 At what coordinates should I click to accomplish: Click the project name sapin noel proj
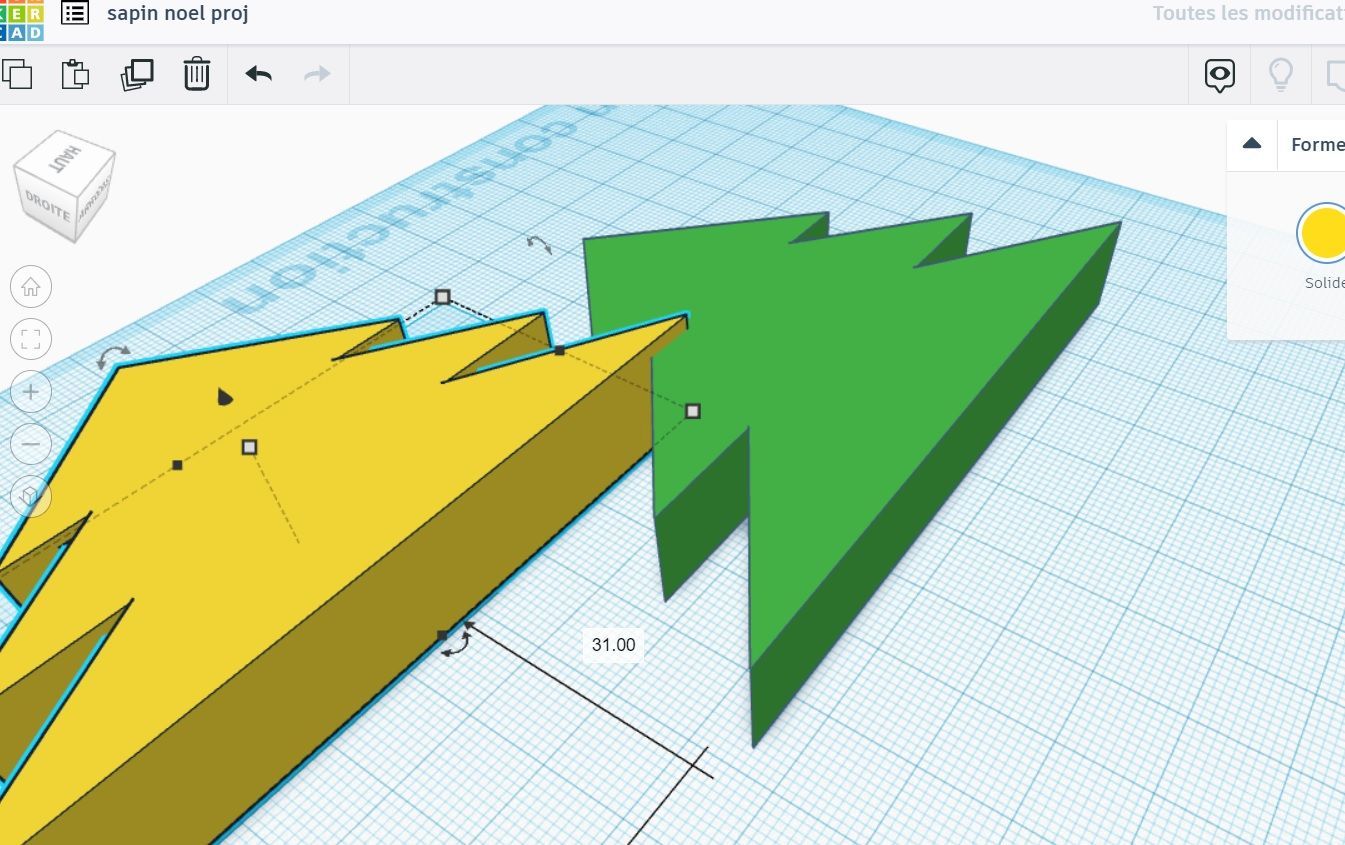pos(178,14)
